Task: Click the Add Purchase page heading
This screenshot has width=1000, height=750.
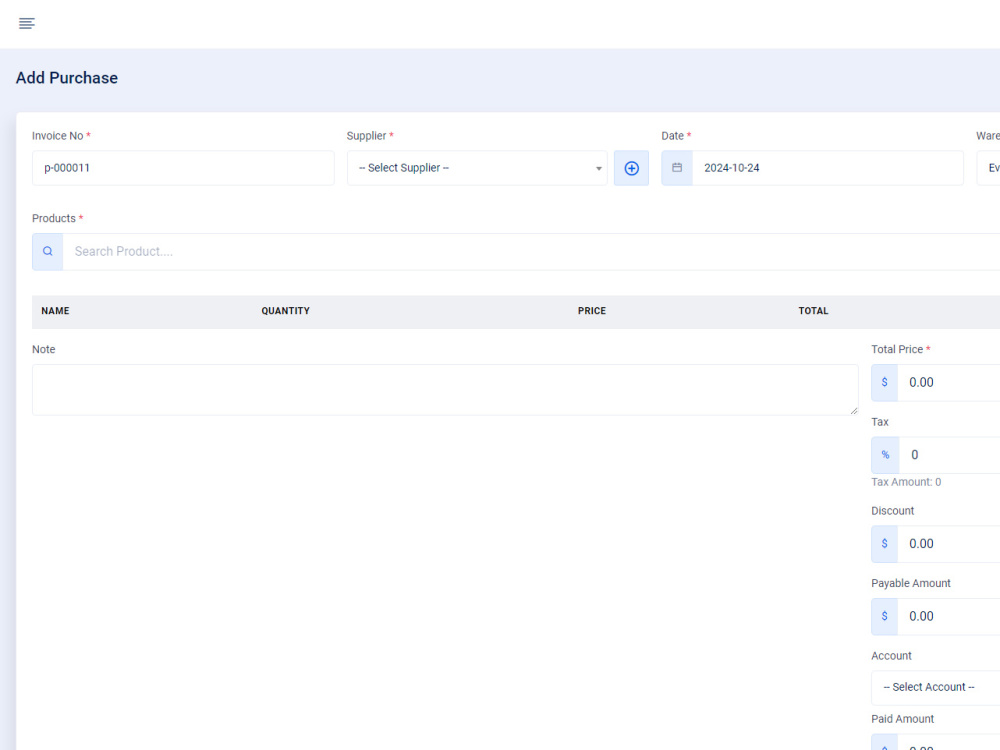Action: (67, 78)
